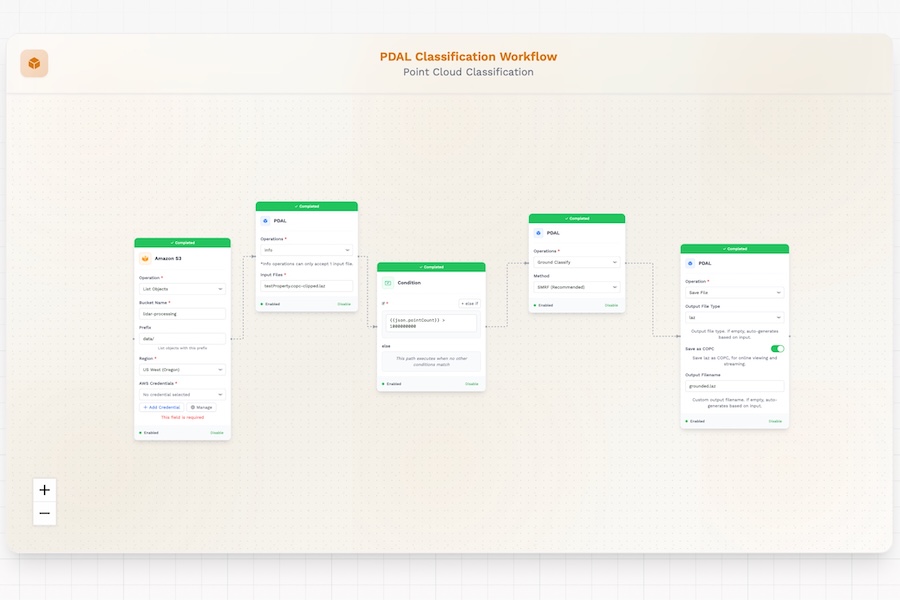Toggle the Save as COPC switch
Image resolution: width=900 pixels, height=600 pixels.
coord(777,349)
